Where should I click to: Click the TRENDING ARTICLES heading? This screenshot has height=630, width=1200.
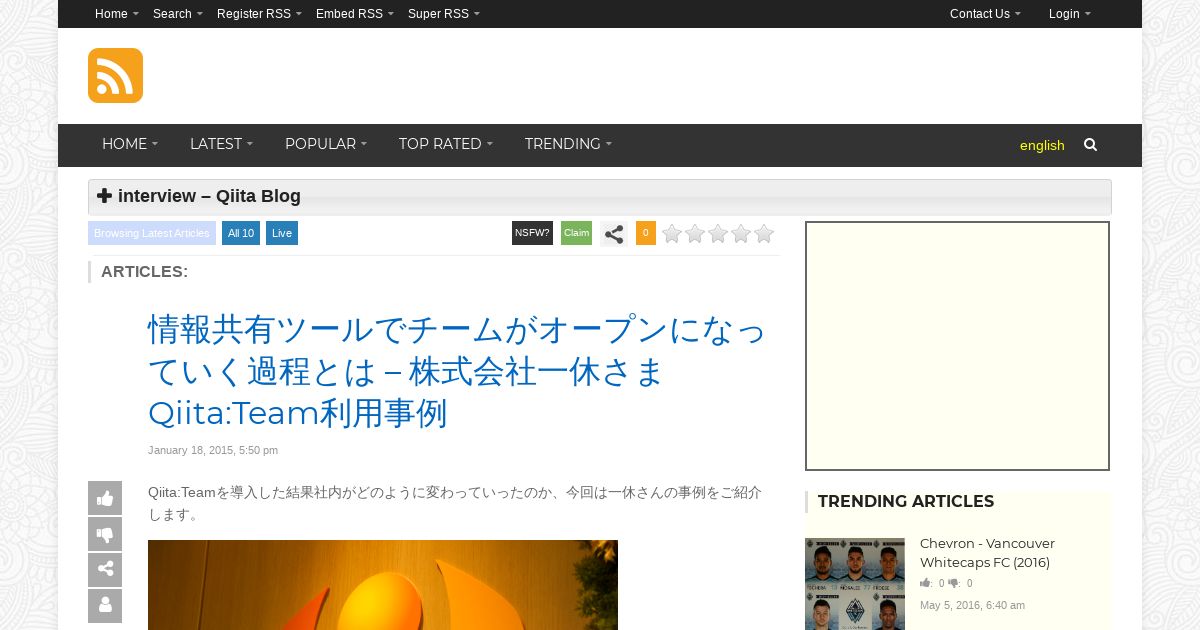[906, 501]
